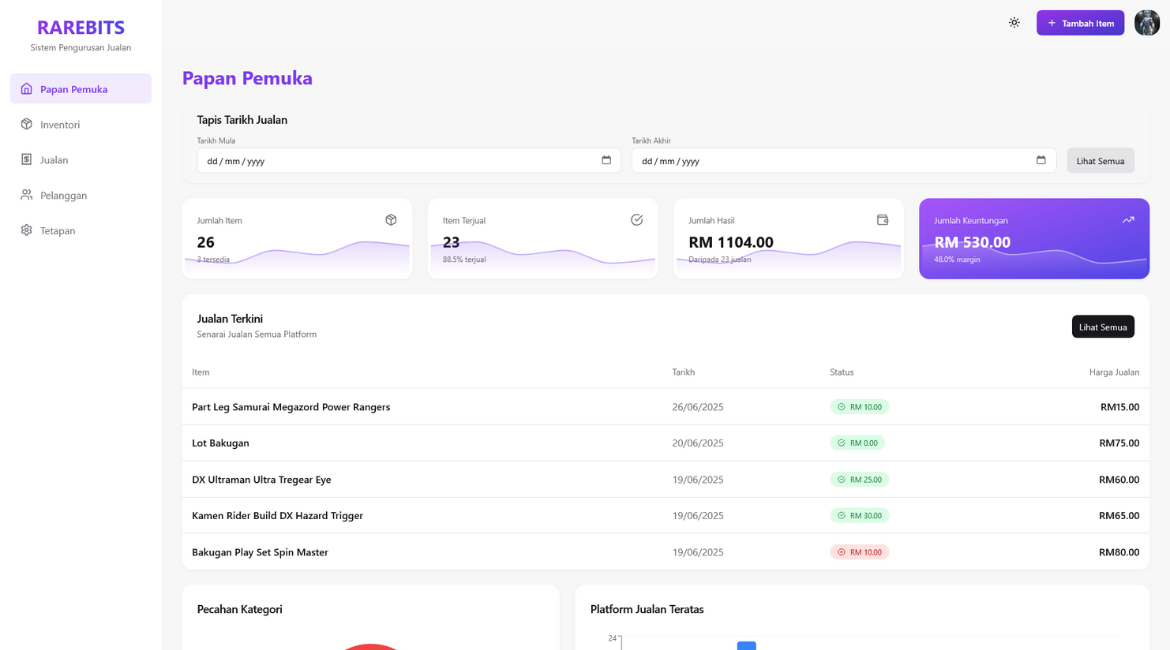The image size is (1170, 650).
Task: Click the red RM 10.00 status badge
Action: pos(859,552)
